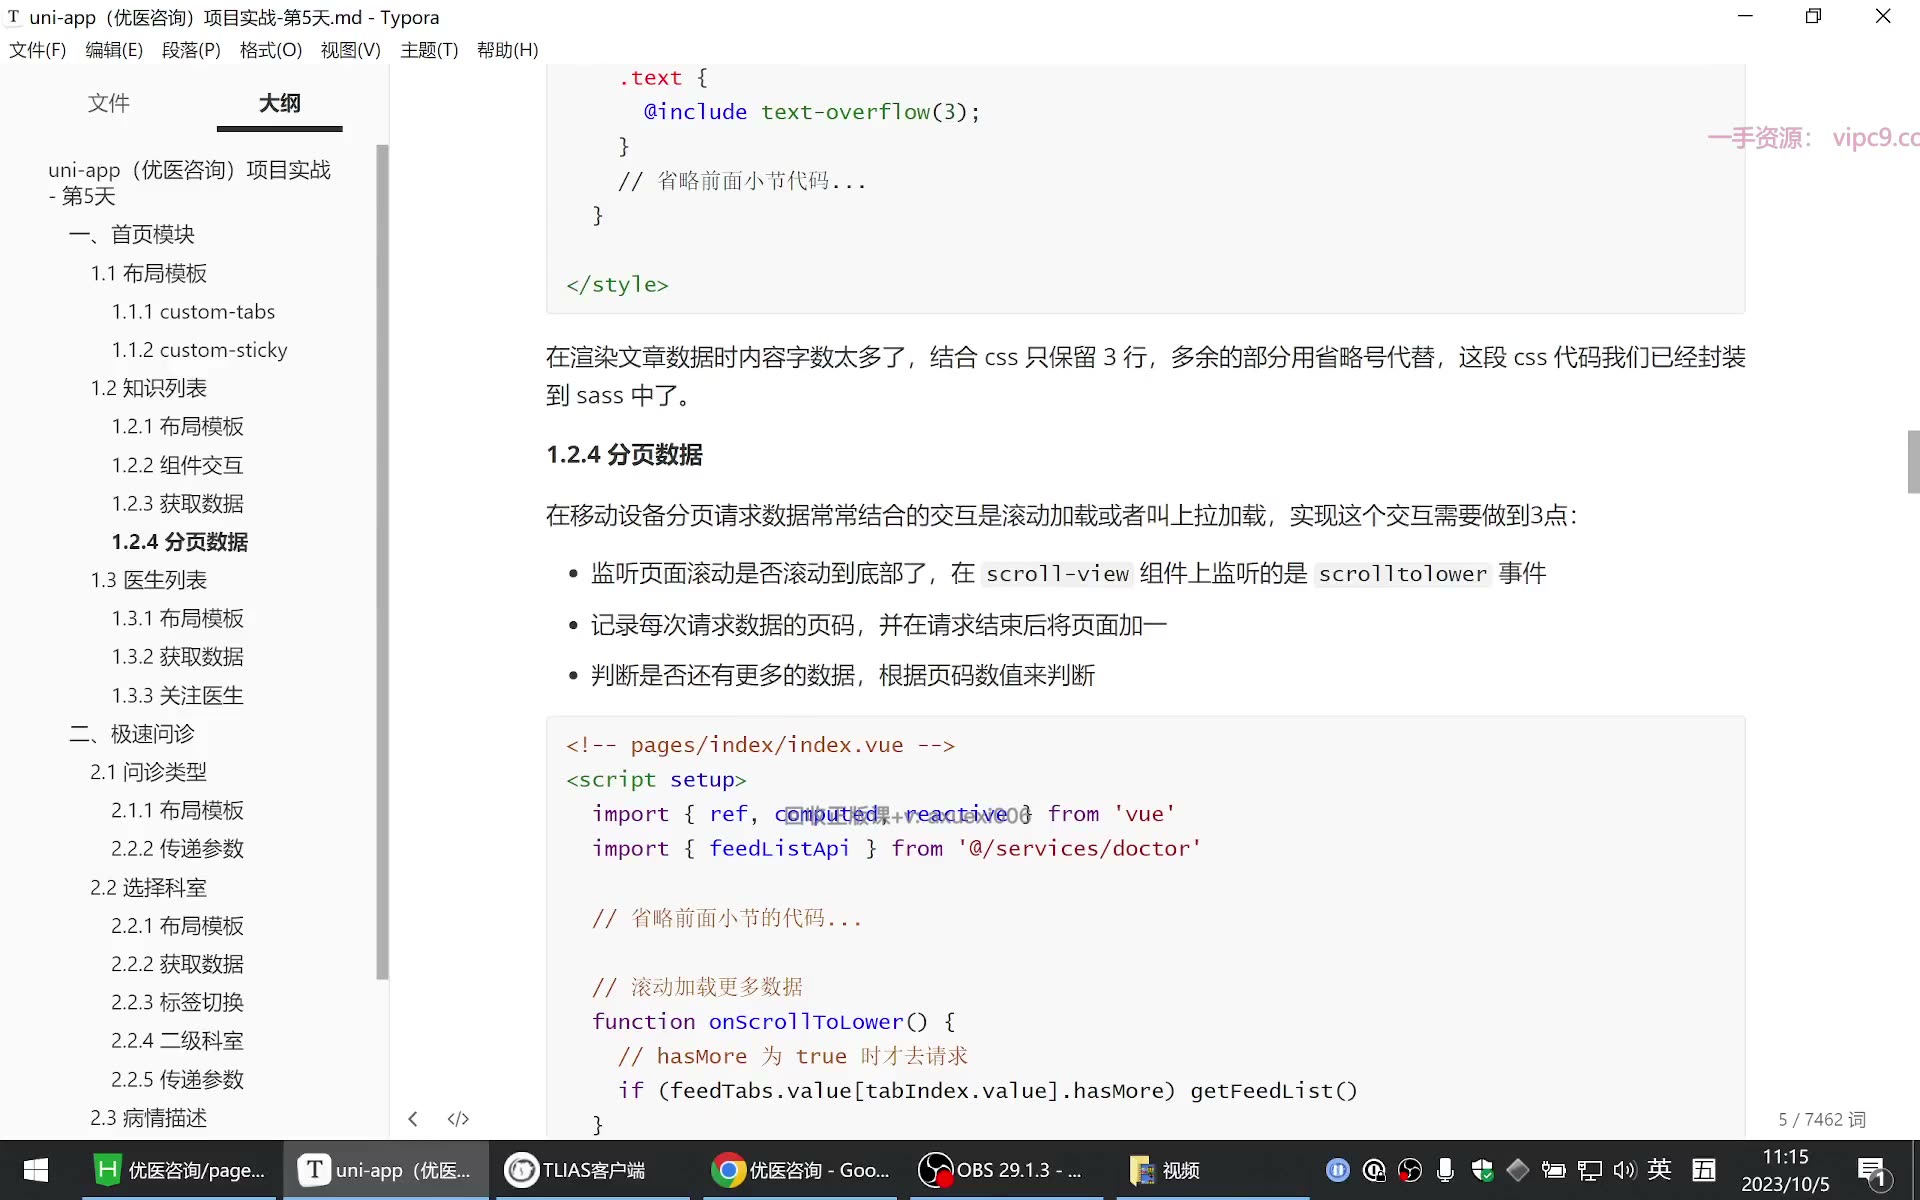
Task: Click the blue pause tray icon
Action: [x=1338, y=1170]
